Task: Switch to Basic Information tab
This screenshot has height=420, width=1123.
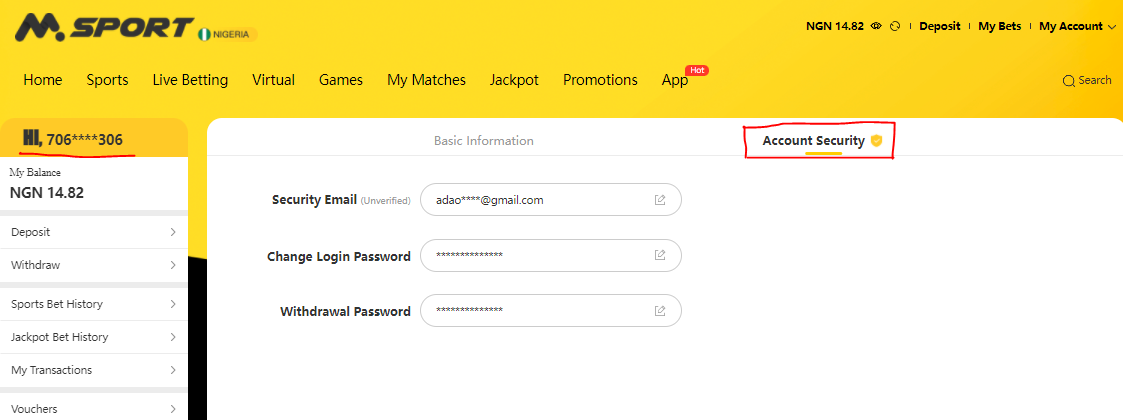Action: pos(483,140)
